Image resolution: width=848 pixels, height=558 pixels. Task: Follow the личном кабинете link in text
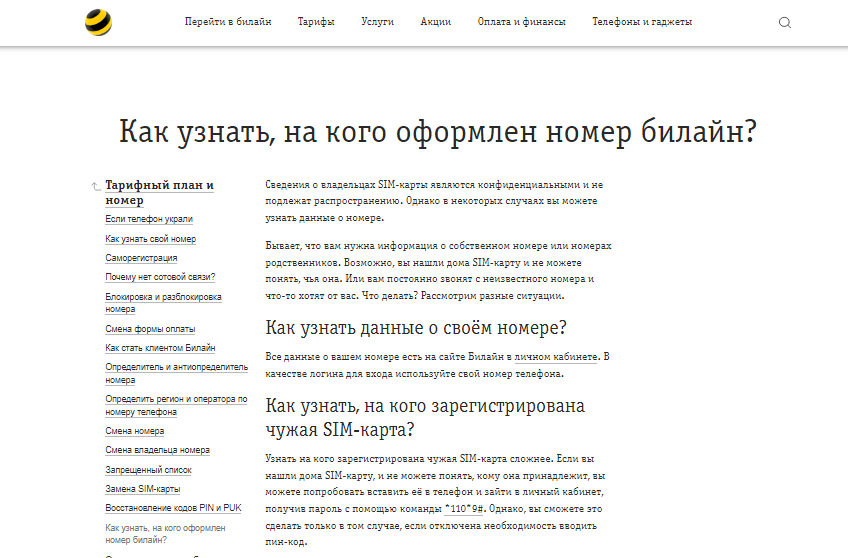pos(556,357)
